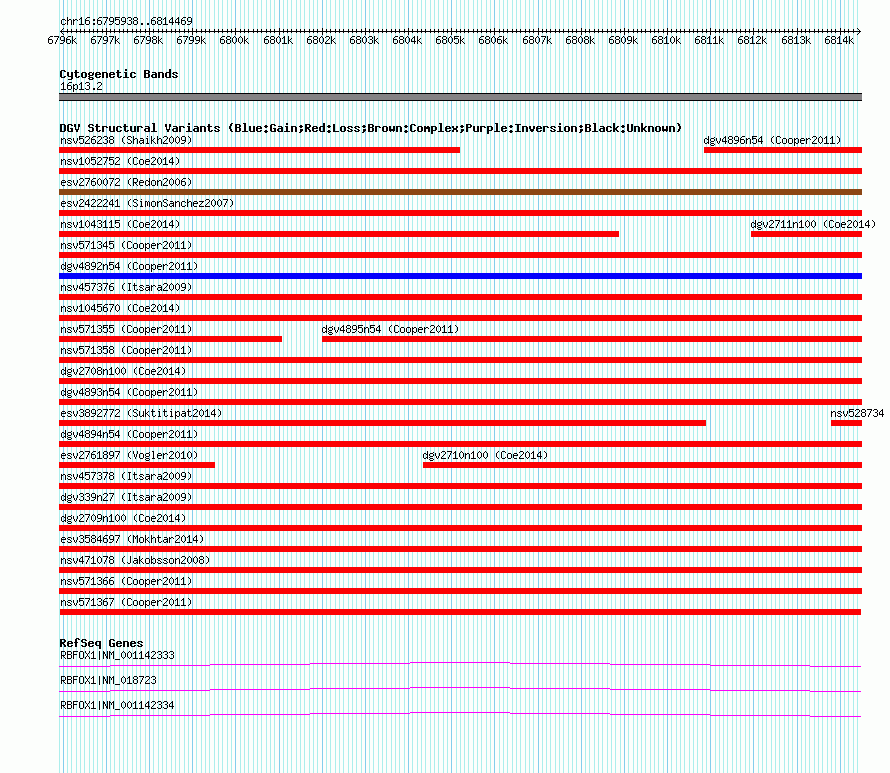
Task: Click the red bar under dgv2710n100
Action: pyautogui.click(x=643, y=465)
